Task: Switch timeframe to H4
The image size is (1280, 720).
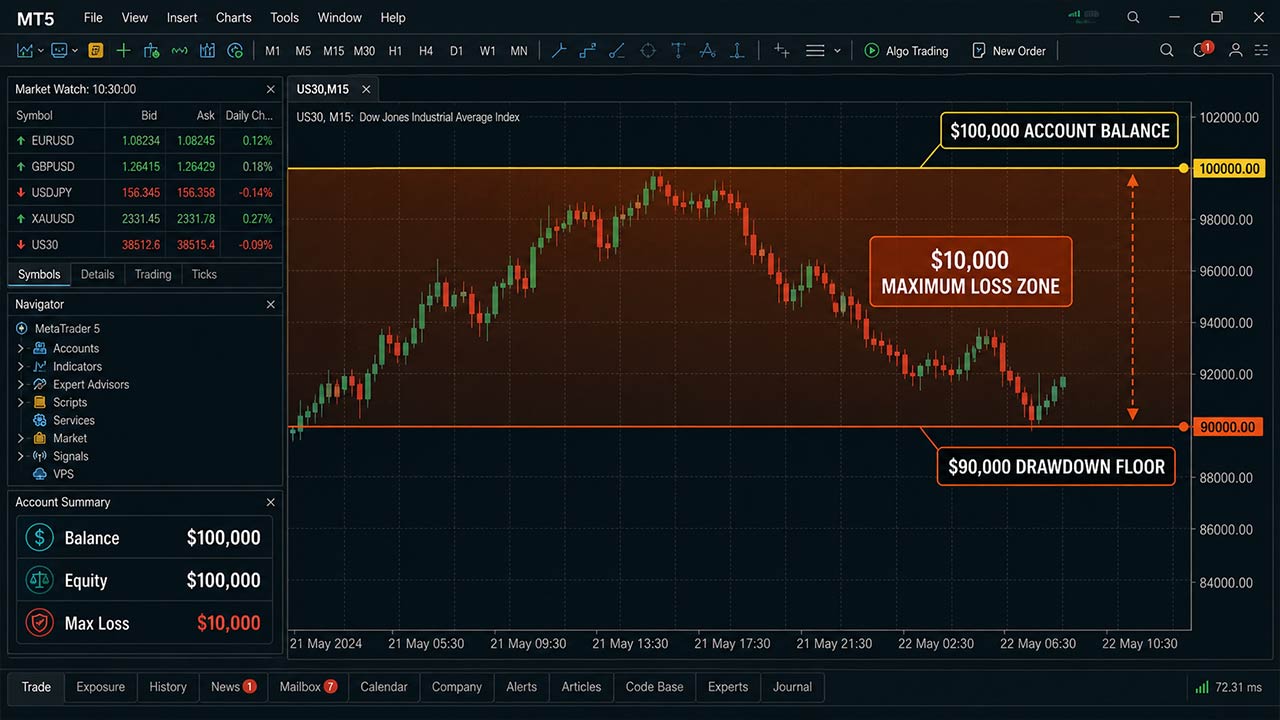Action: 426,50
